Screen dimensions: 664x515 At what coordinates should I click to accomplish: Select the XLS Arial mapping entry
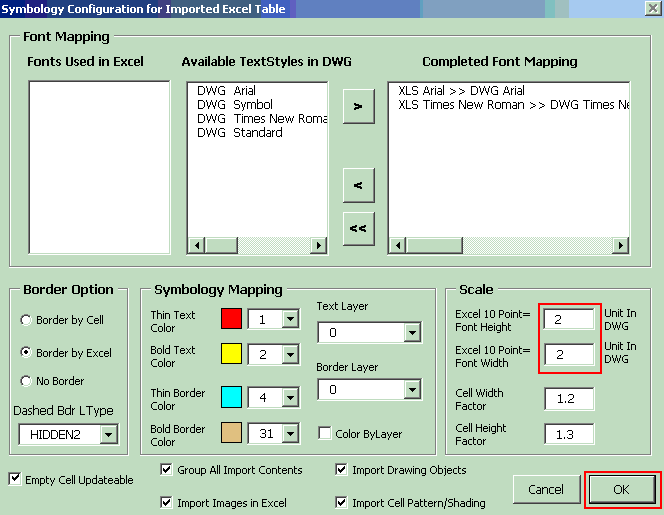click(450, 90)
